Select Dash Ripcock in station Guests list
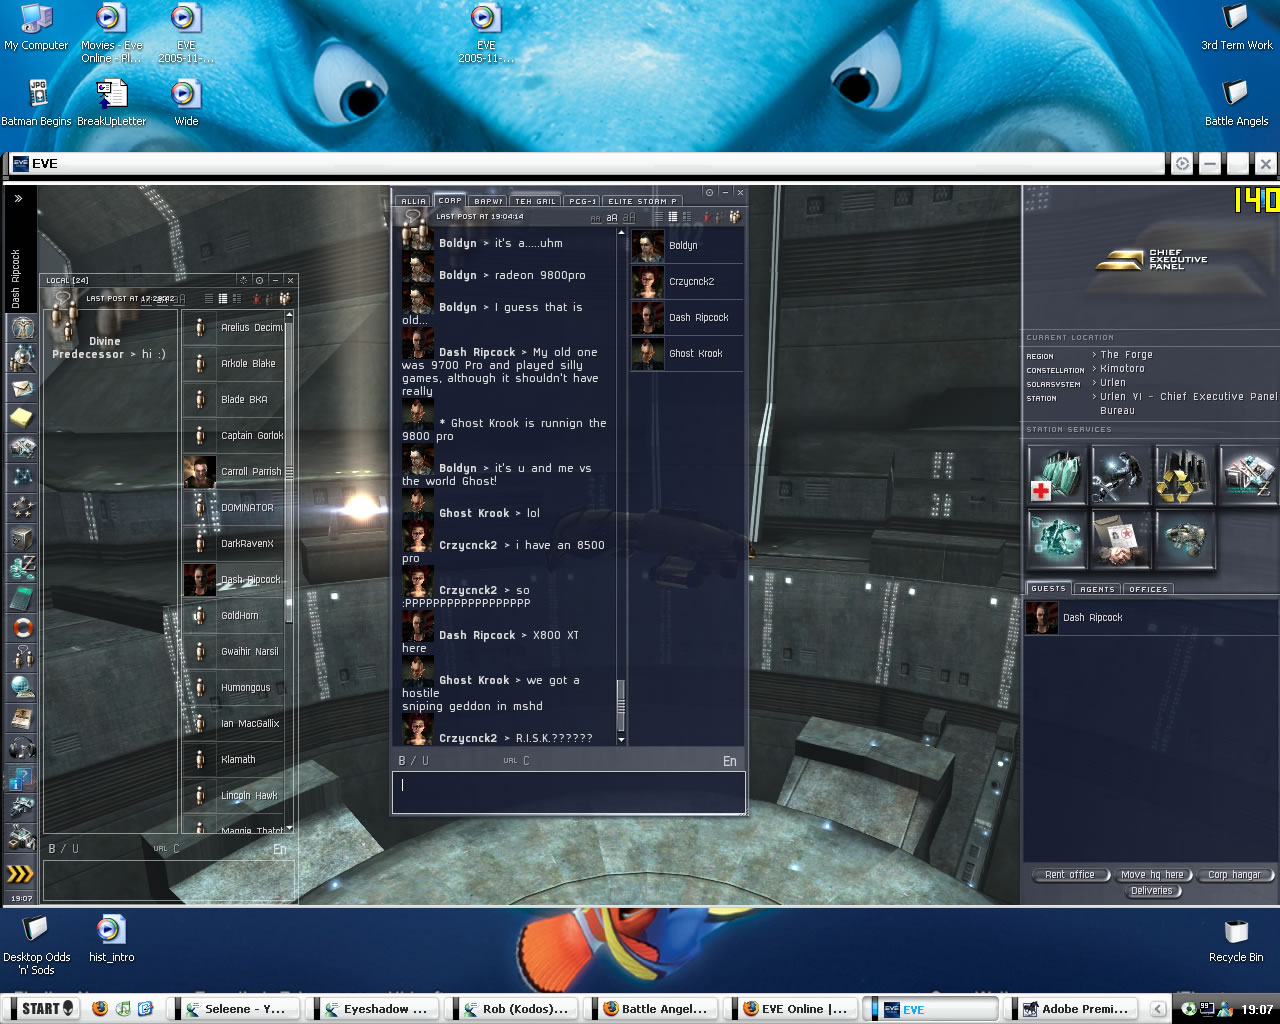This screenshot has width=1280, height=1024. coord(1151,618)
